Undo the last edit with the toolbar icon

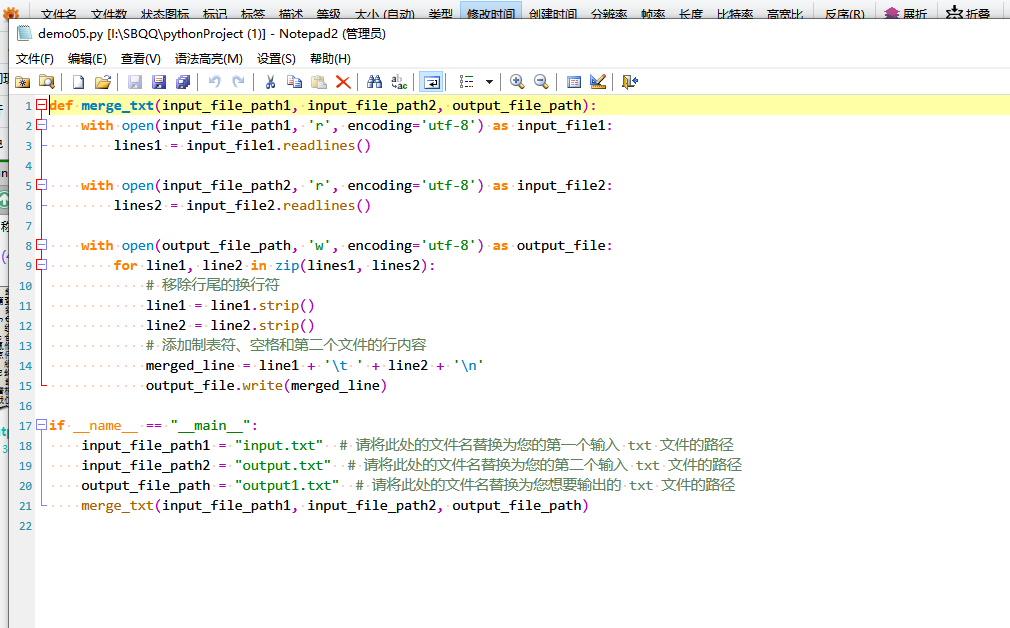[x=214, y=81]
